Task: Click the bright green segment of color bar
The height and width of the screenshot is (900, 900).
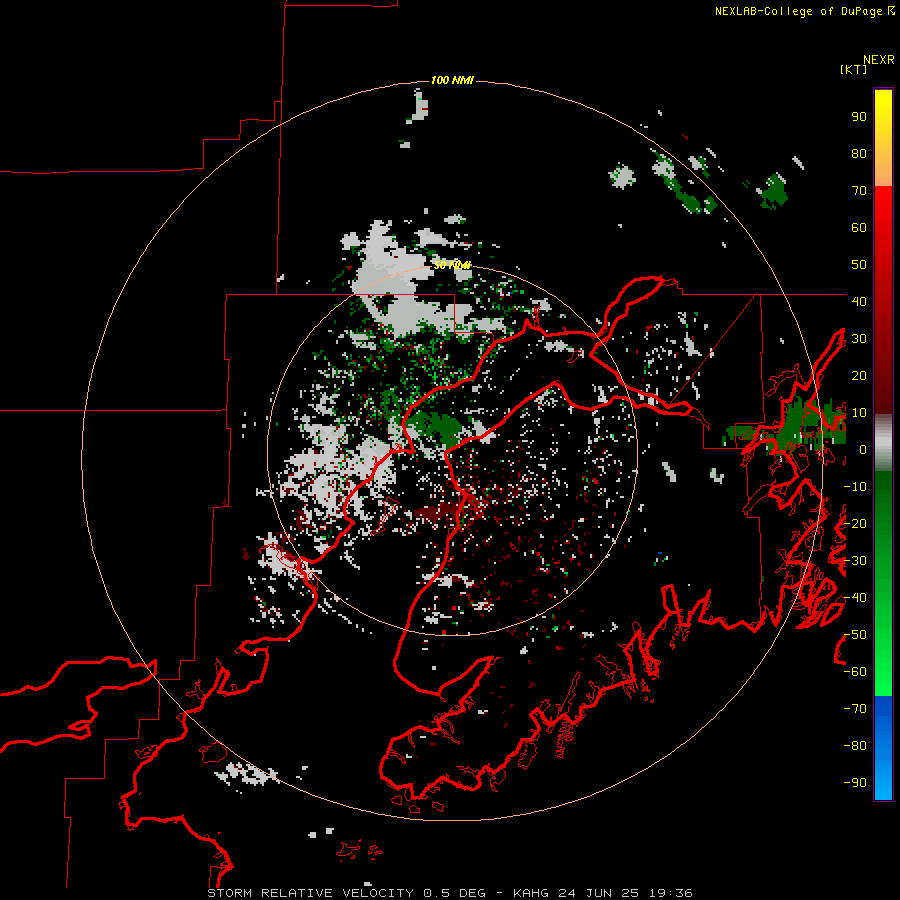Action: click(883, 672)
